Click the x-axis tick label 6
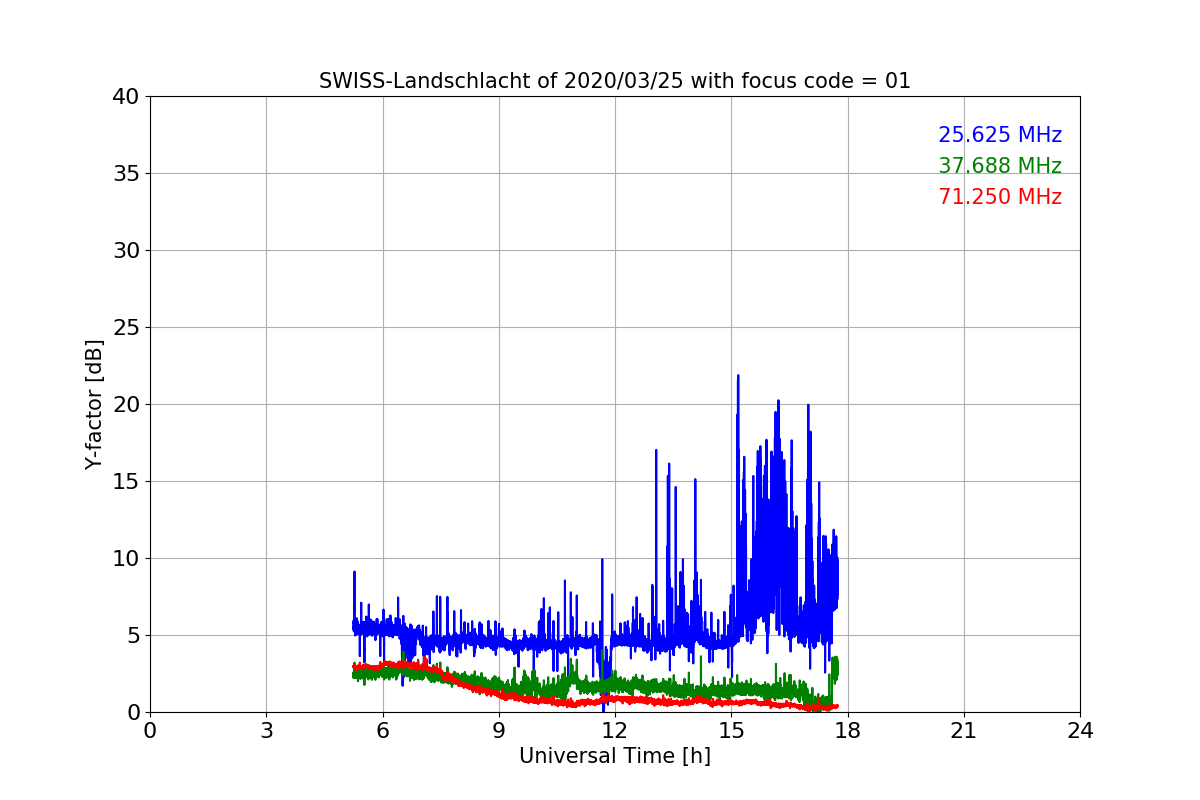 click(x=383, y=731)
